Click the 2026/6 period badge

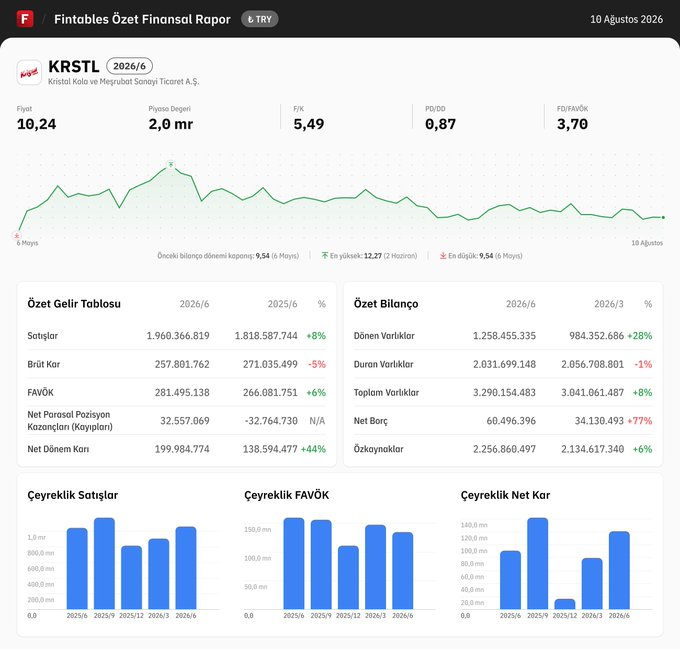[129, 66]
